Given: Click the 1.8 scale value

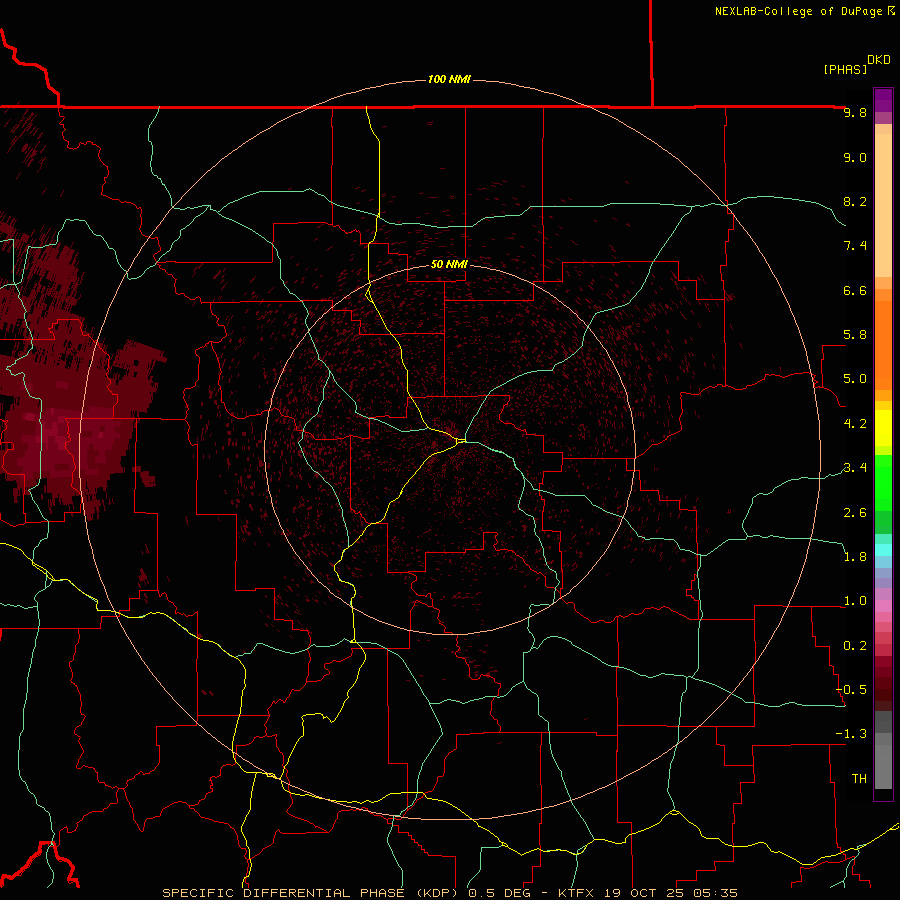Looking at the screenshot, I should (855, 557).
